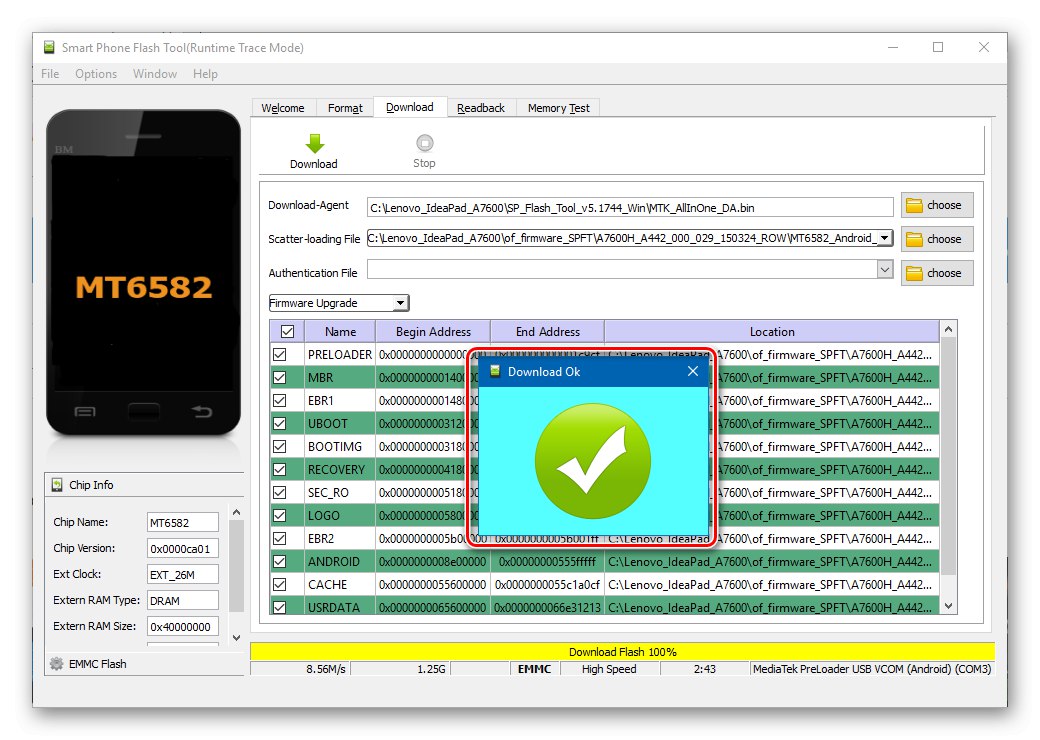Viewport: 1040px width, 740px height.
Task: Close the Download Ok dialog
Action: (692, 371)
